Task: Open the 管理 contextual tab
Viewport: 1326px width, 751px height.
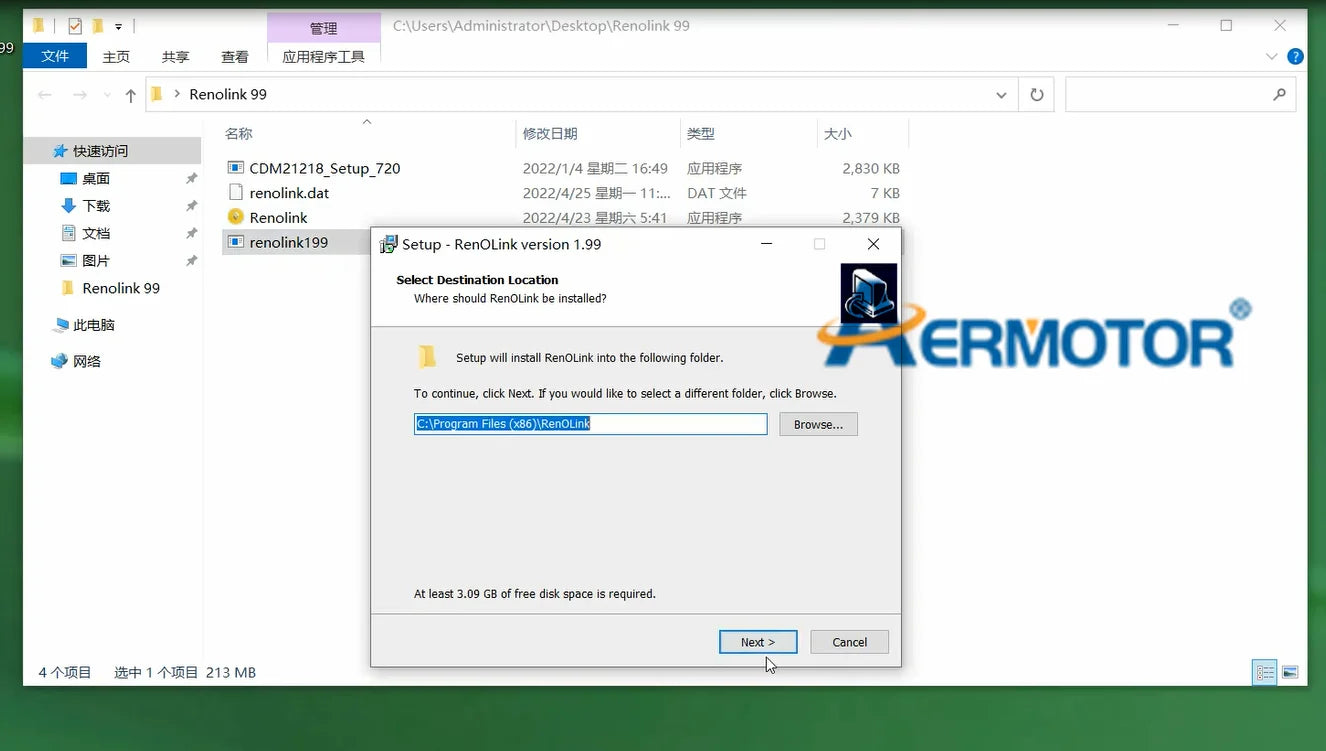Action: (324, 28)
